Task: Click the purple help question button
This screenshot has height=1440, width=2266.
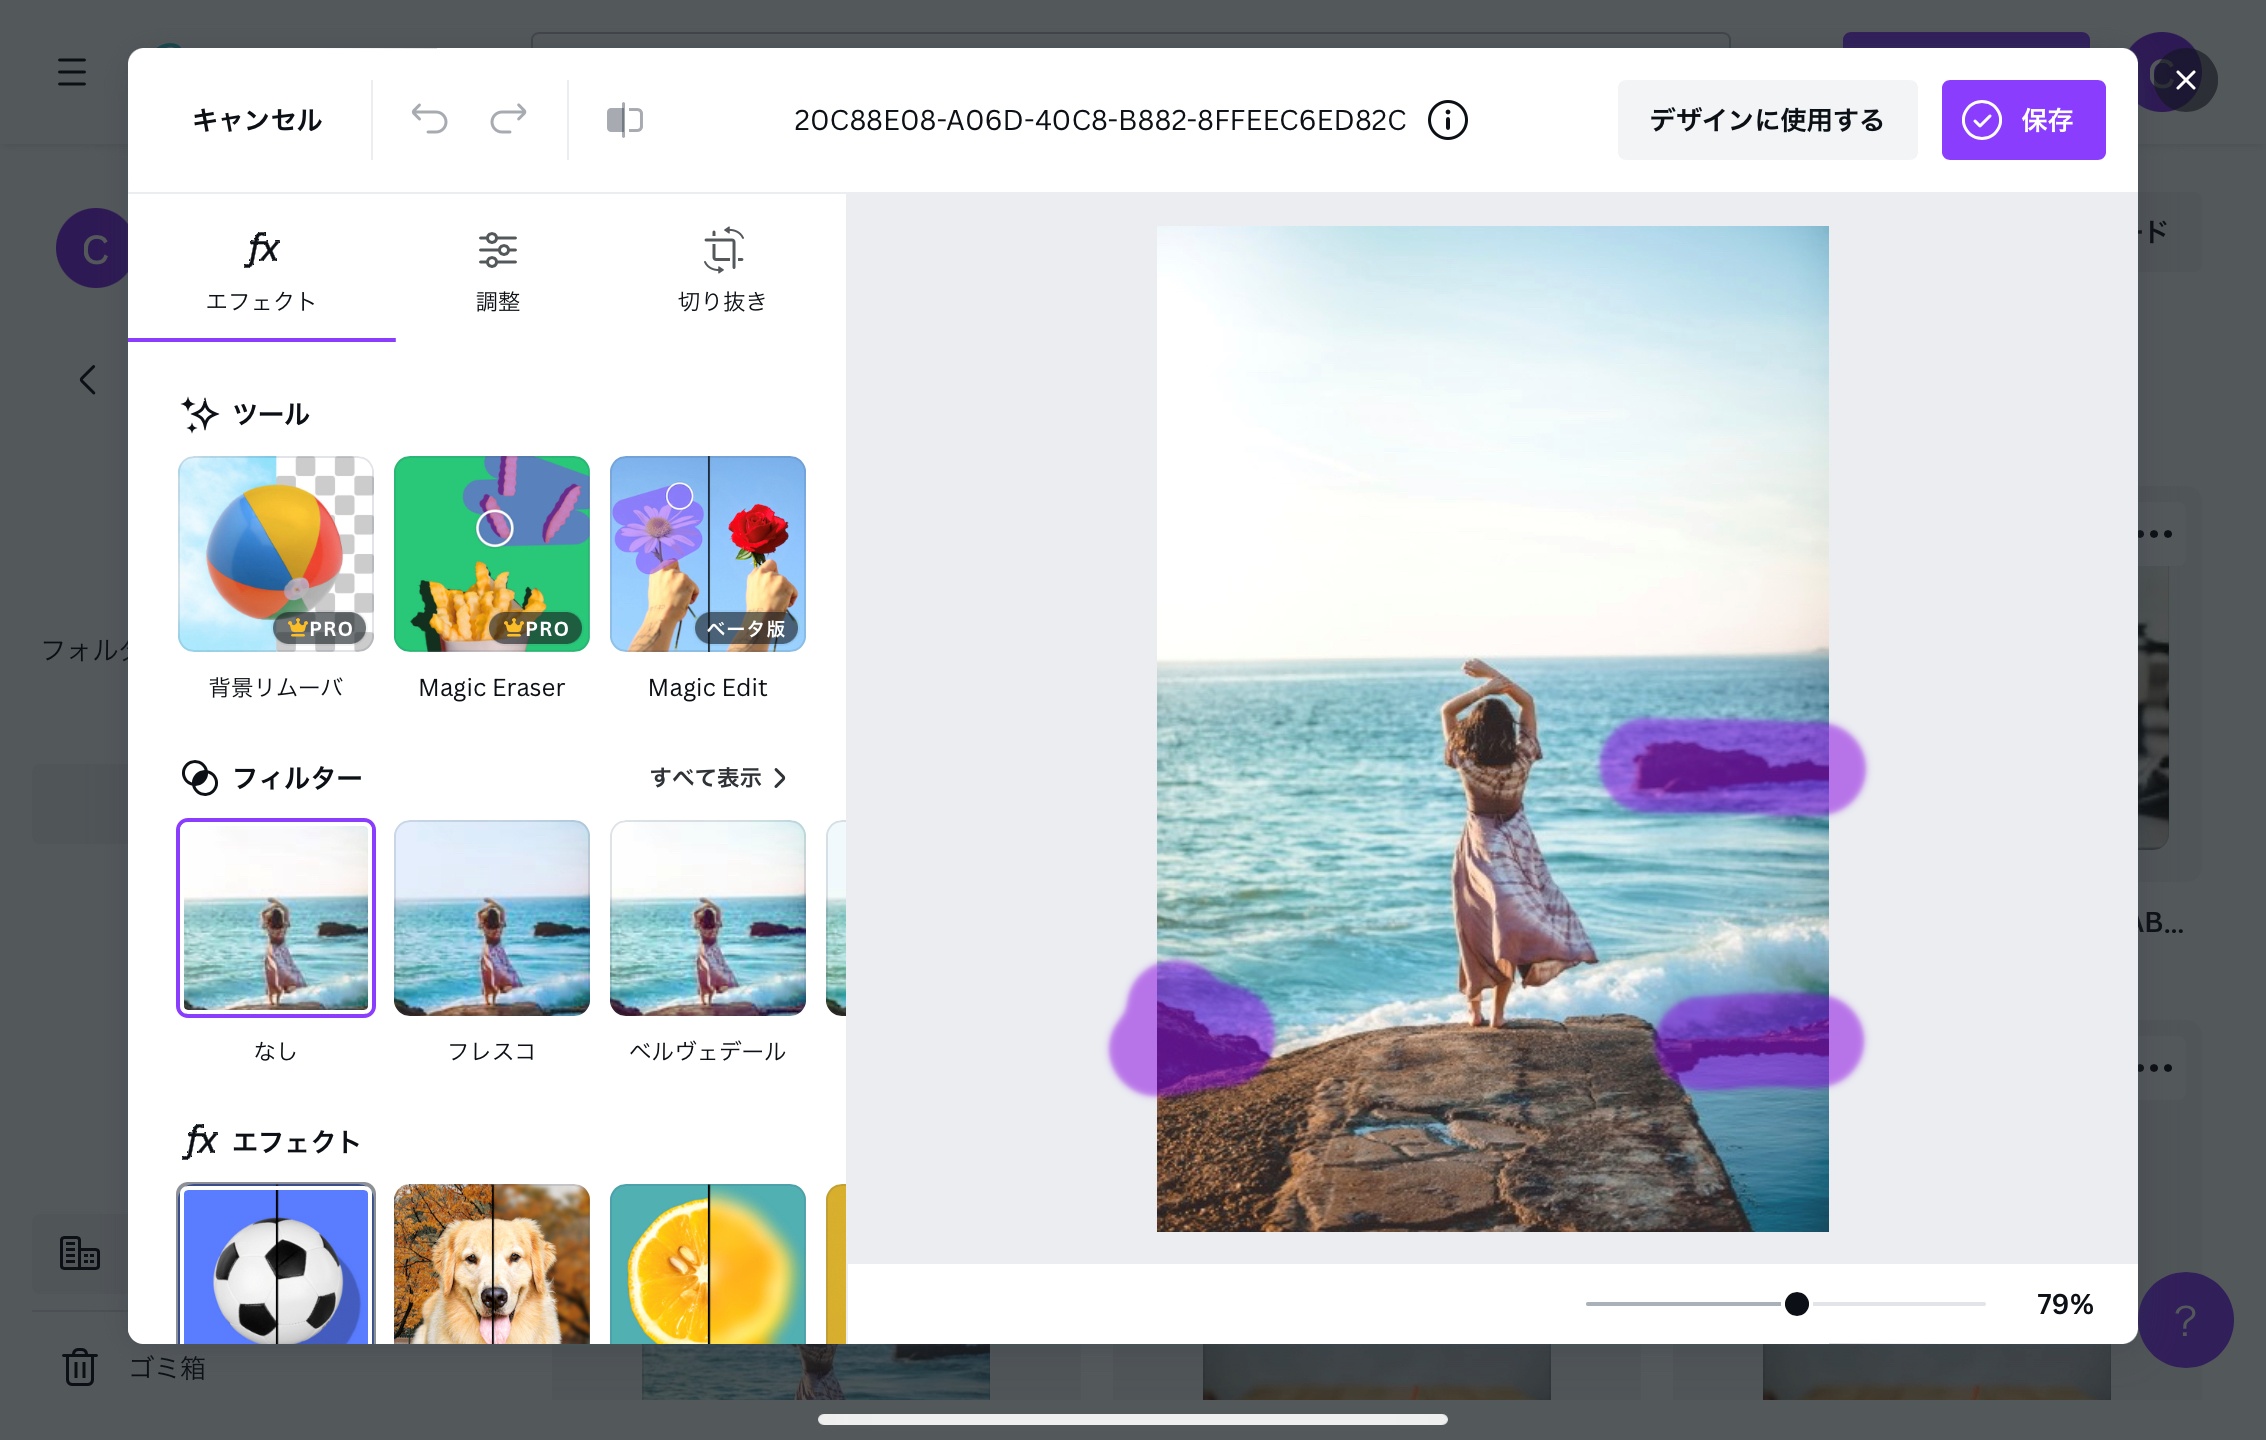Action: pos(2186,1320)
